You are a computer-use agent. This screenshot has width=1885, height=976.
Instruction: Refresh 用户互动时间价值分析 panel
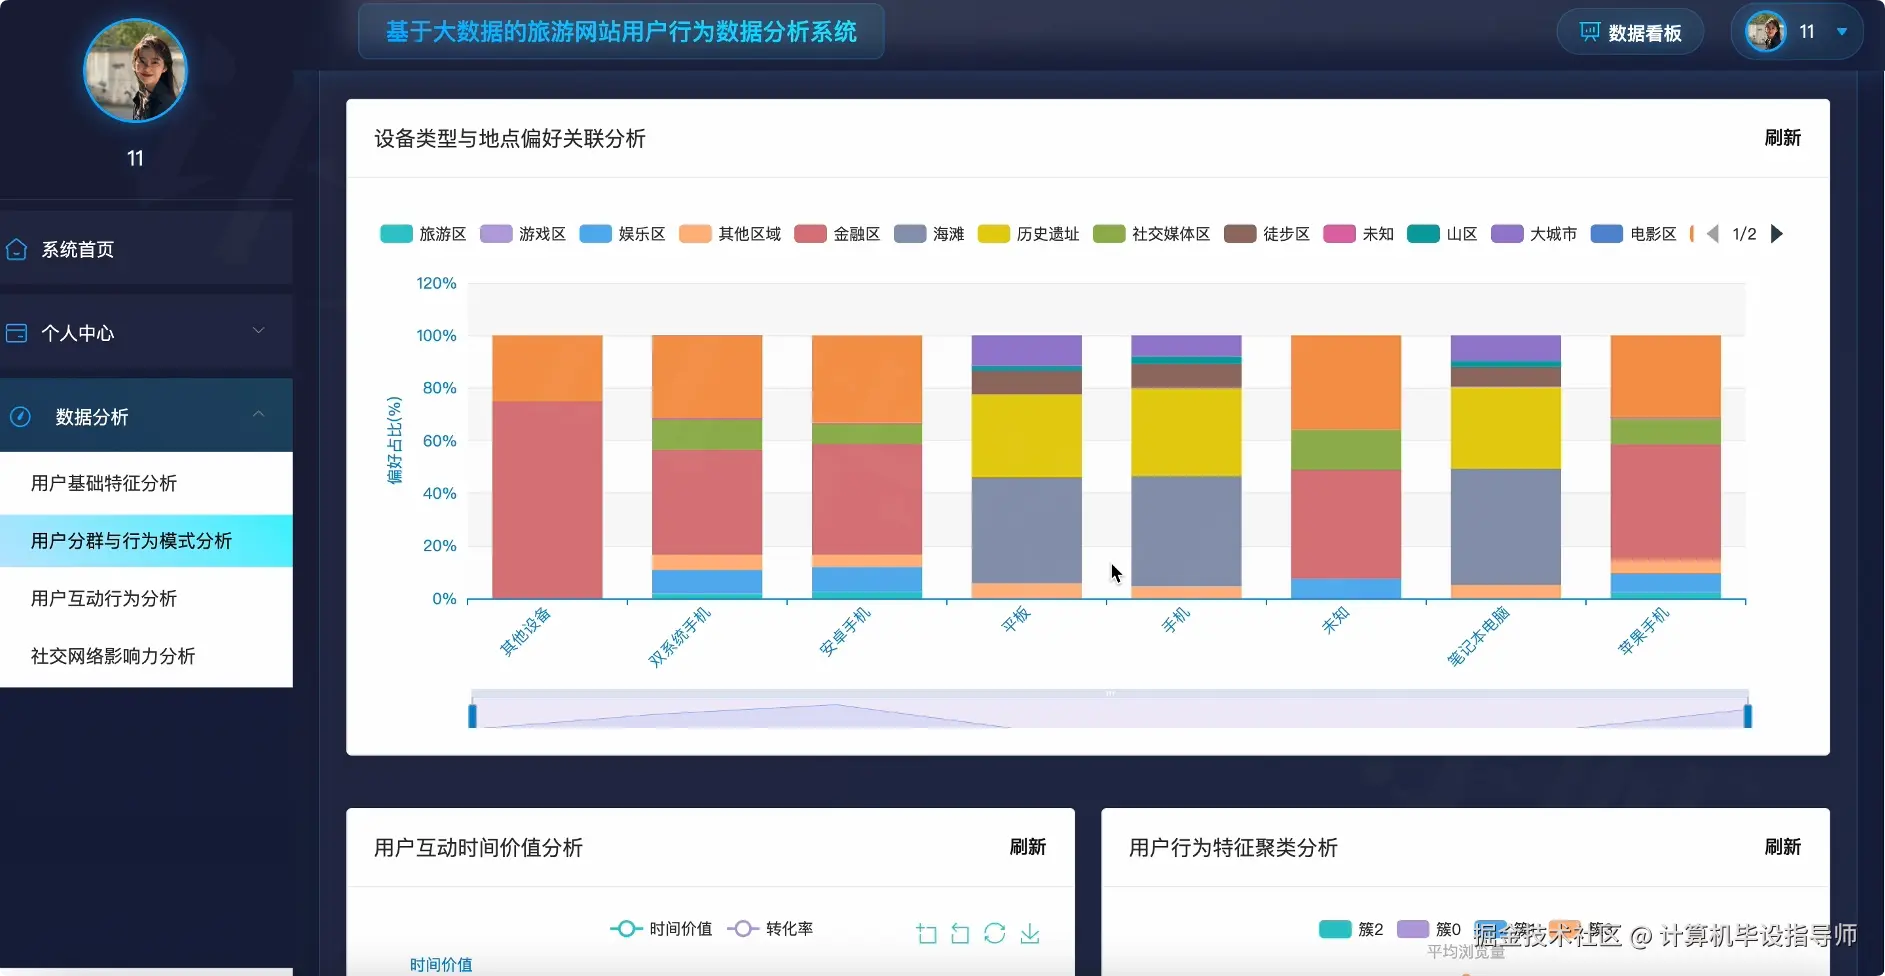1027,847
